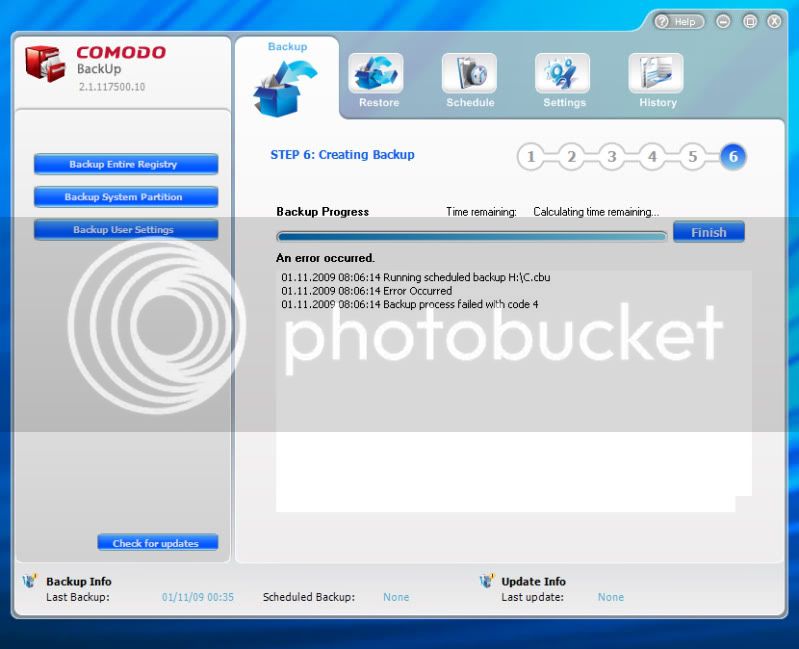The image size is (799, 649).
Task: Maximize the Comodo BackUp window
Action: [x=750, y=21]
